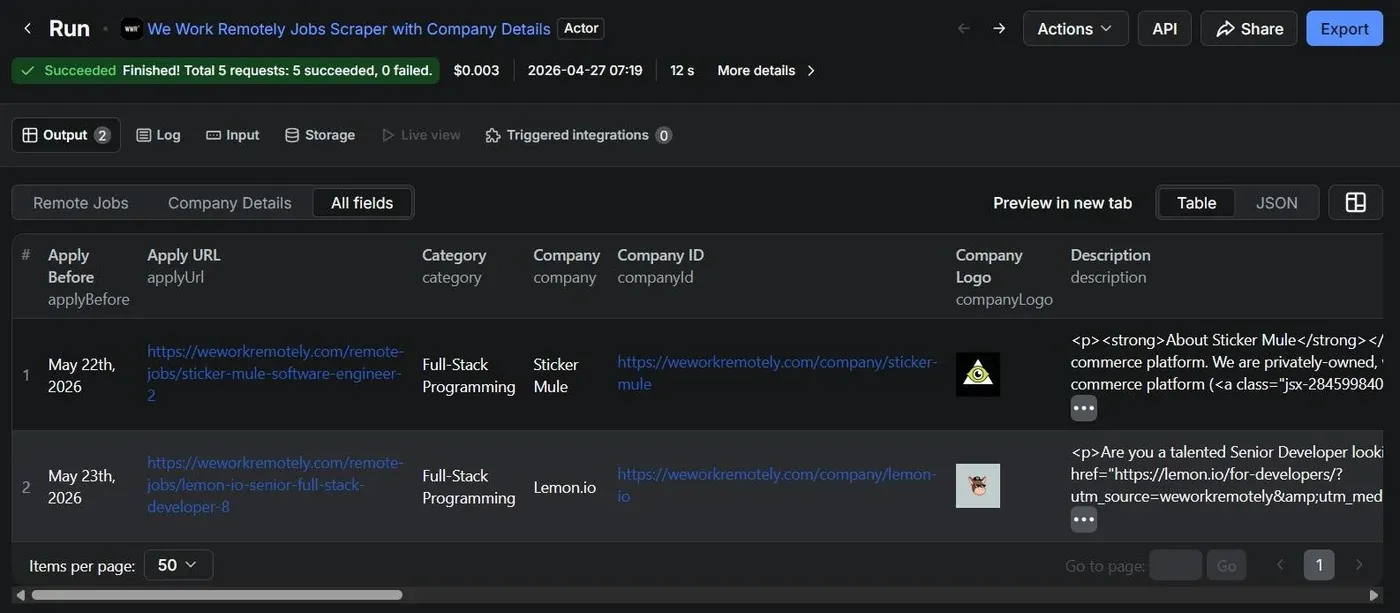This screenshot has width=1400, height=613.
Task: Switch to the Storage tab
Action: pos(320,135)
